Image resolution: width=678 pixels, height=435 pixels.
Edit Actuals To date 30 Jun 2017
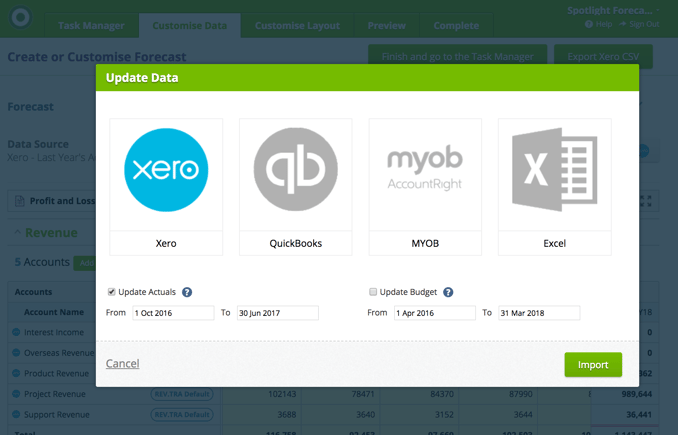click(278, 313)
